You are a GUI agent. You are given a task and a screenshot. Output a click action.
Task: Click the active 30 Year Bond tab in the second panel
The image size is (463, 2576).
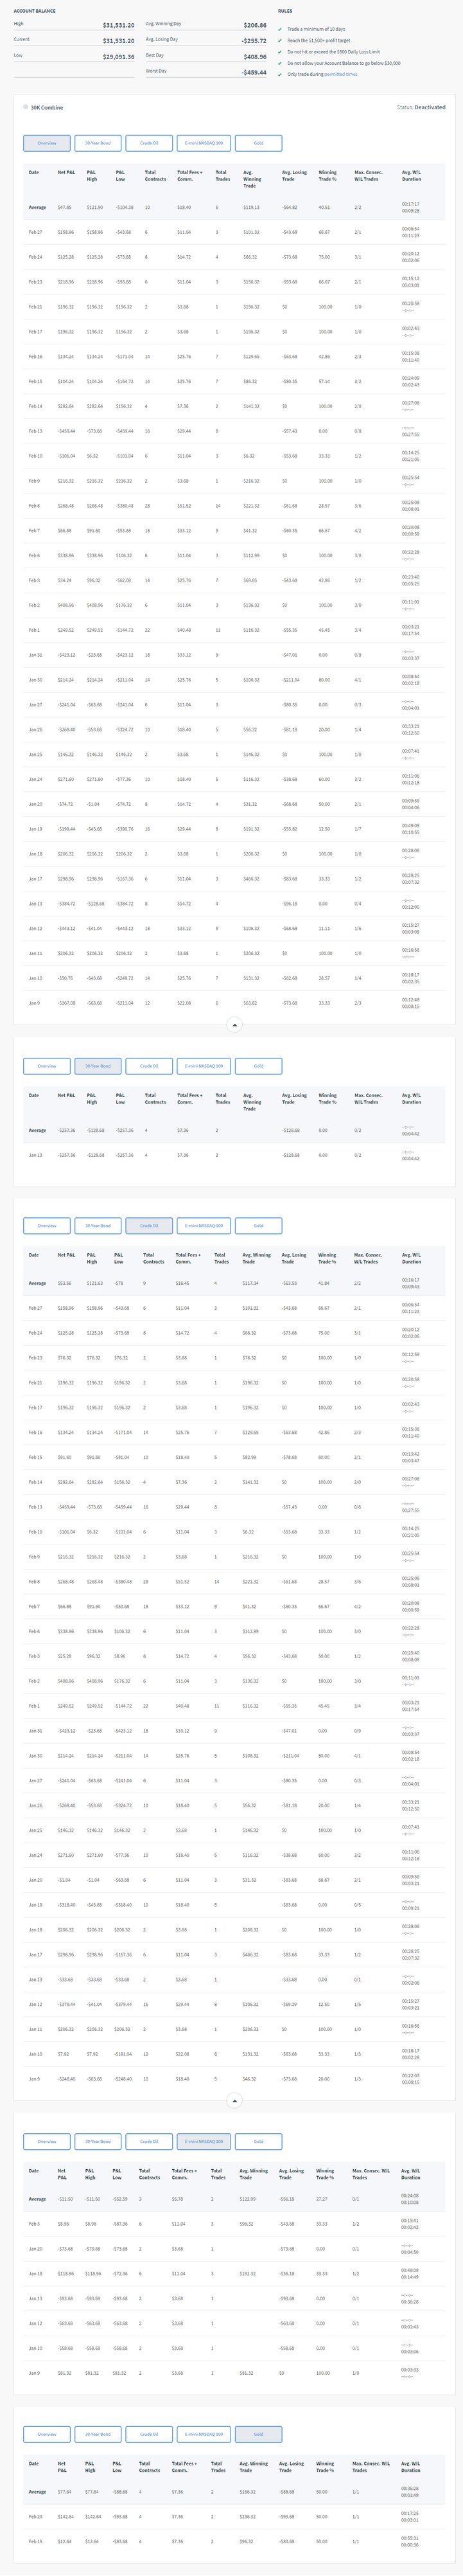tap(98, 1066)
